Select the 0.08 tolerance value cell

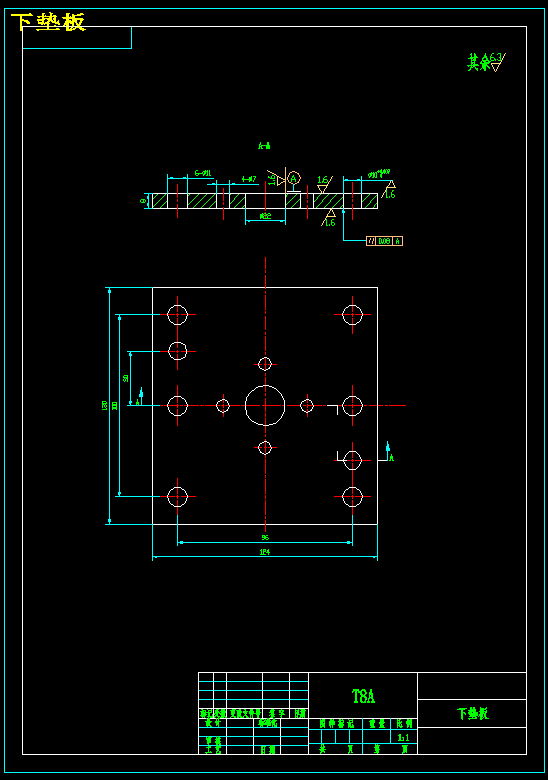pyautogui.click(x=384, y=241)
